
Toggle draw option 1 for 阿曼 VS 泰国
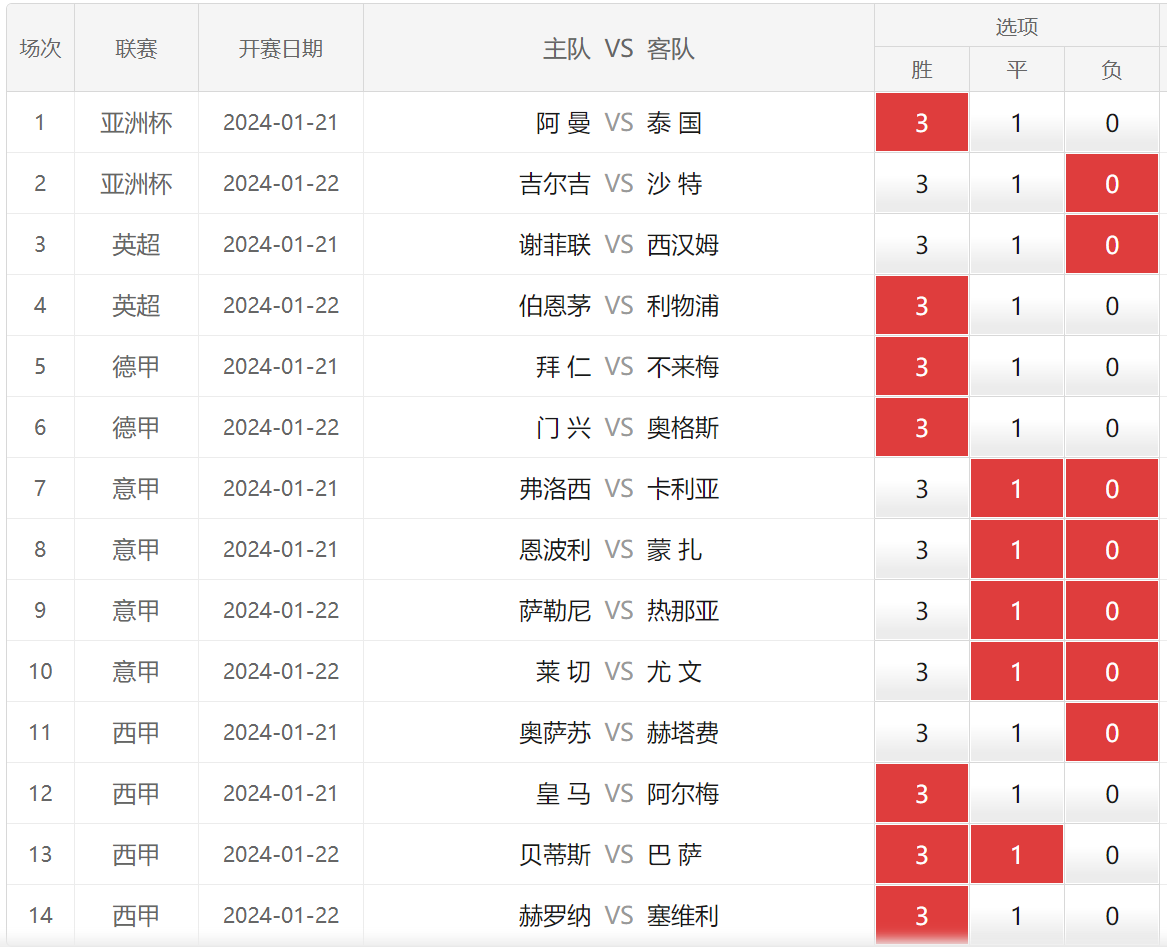coord(1017,122)
